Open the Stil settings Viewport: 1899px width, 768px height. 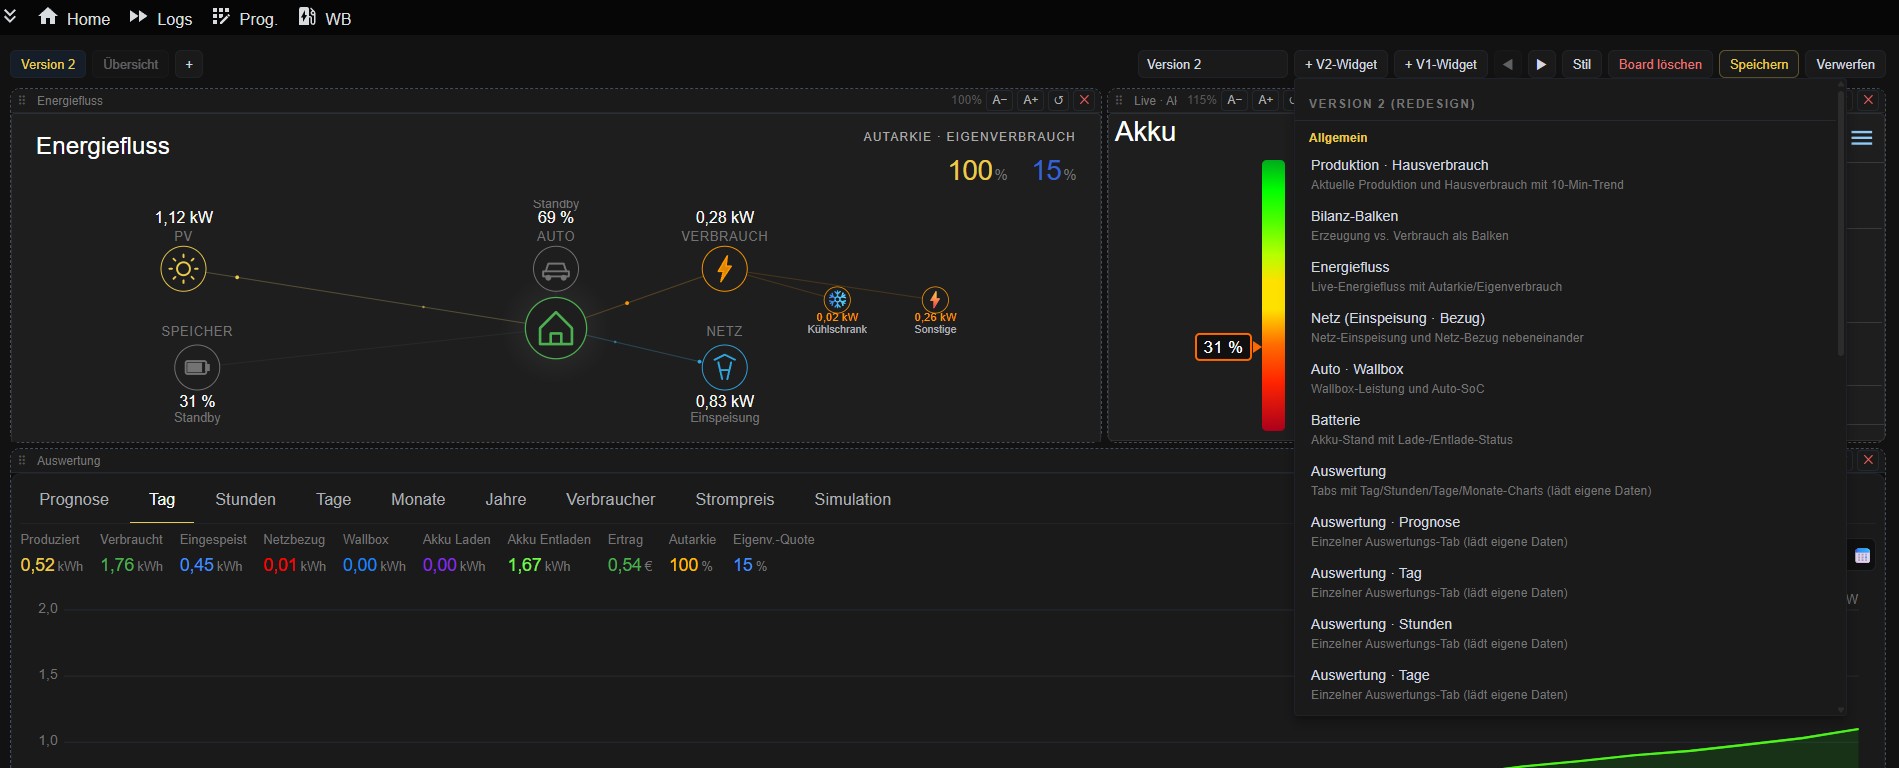coord(1582,64)
